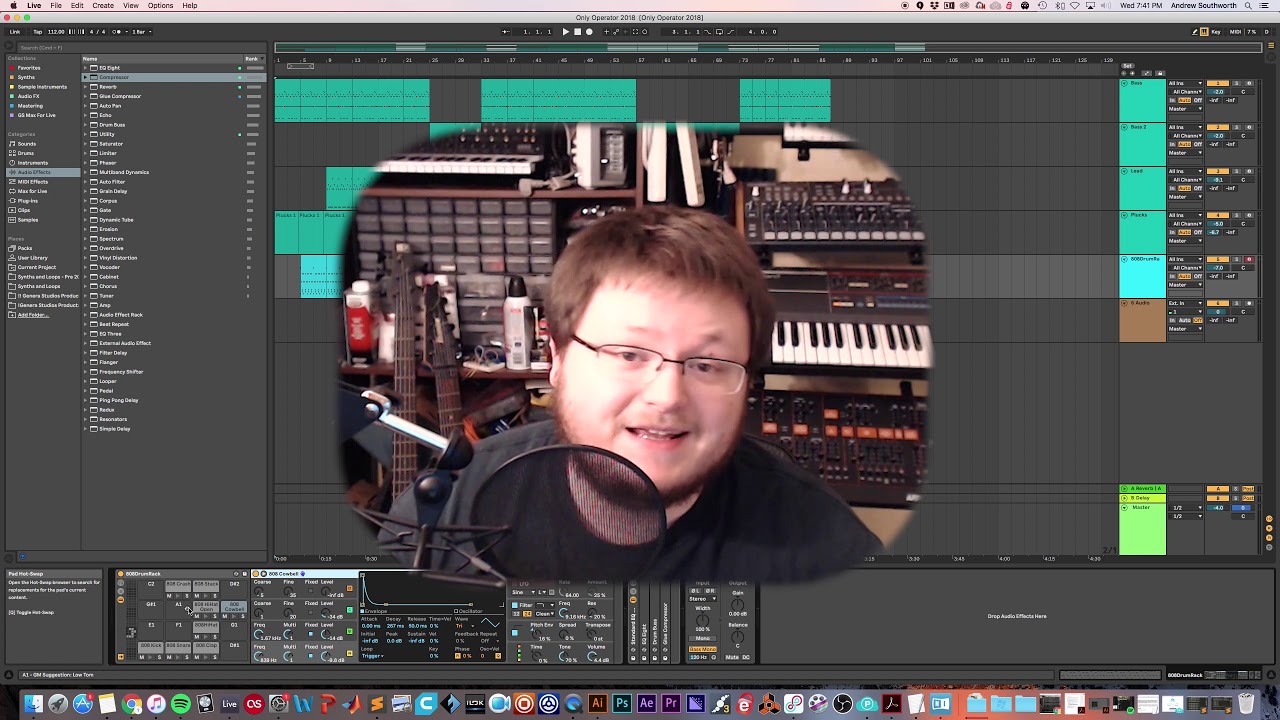Expand the EQ Eight device folder
This screenshot has height=720, width=1280.
(87, 68)
